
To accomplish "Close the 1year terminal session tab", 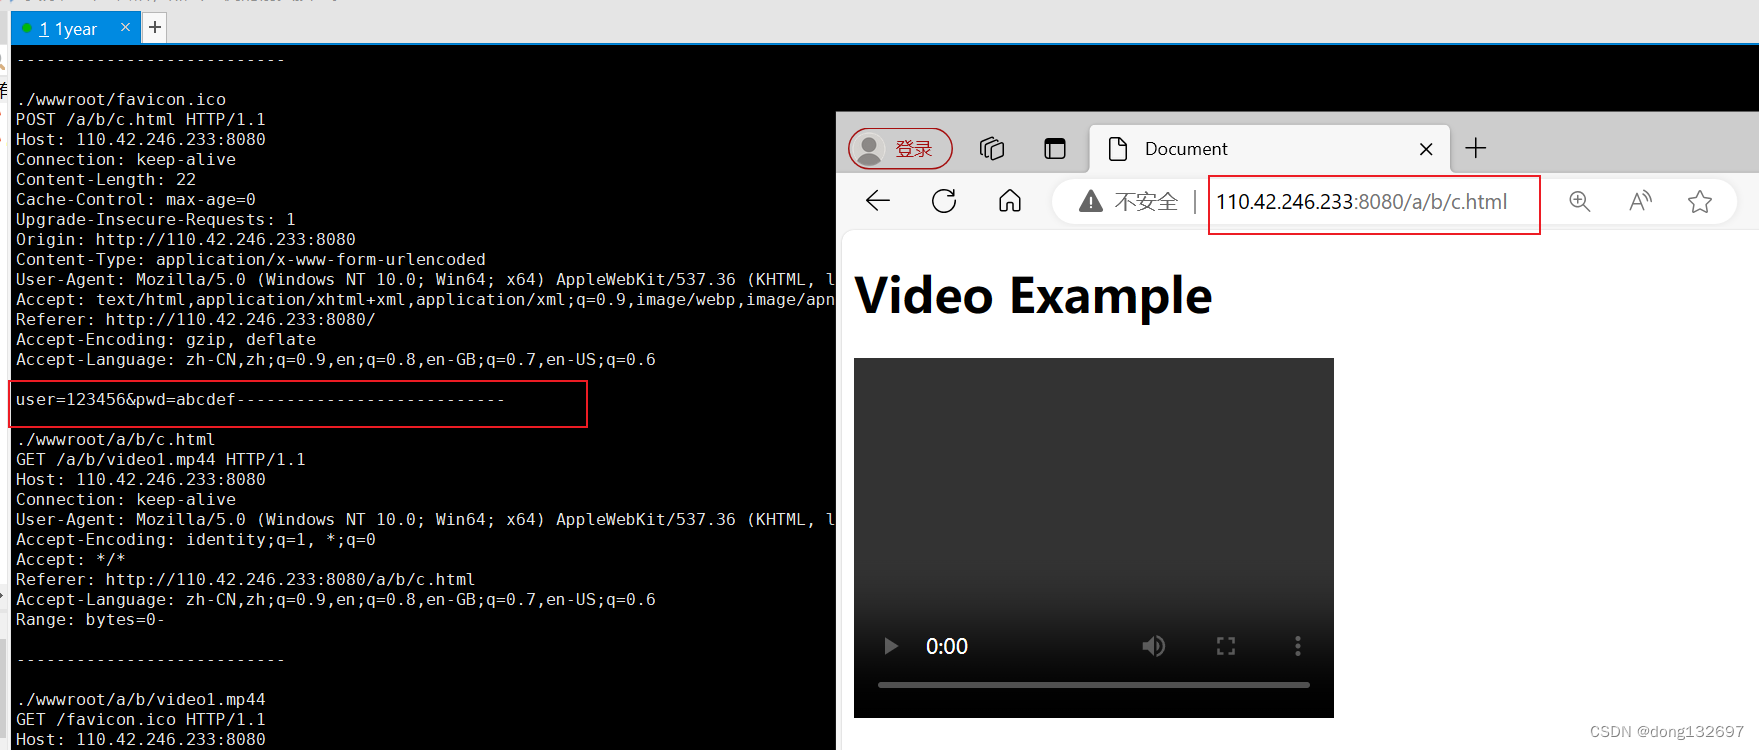I will tap(125, 27).
